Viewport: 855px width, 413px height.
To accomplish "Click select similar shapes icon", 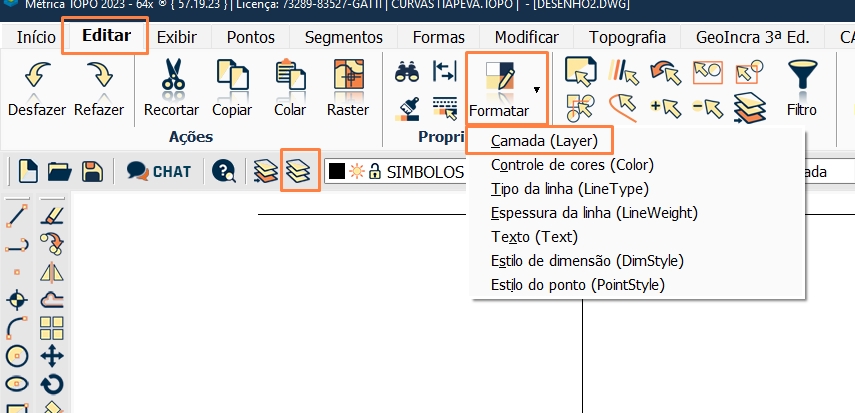I will 580,107.
